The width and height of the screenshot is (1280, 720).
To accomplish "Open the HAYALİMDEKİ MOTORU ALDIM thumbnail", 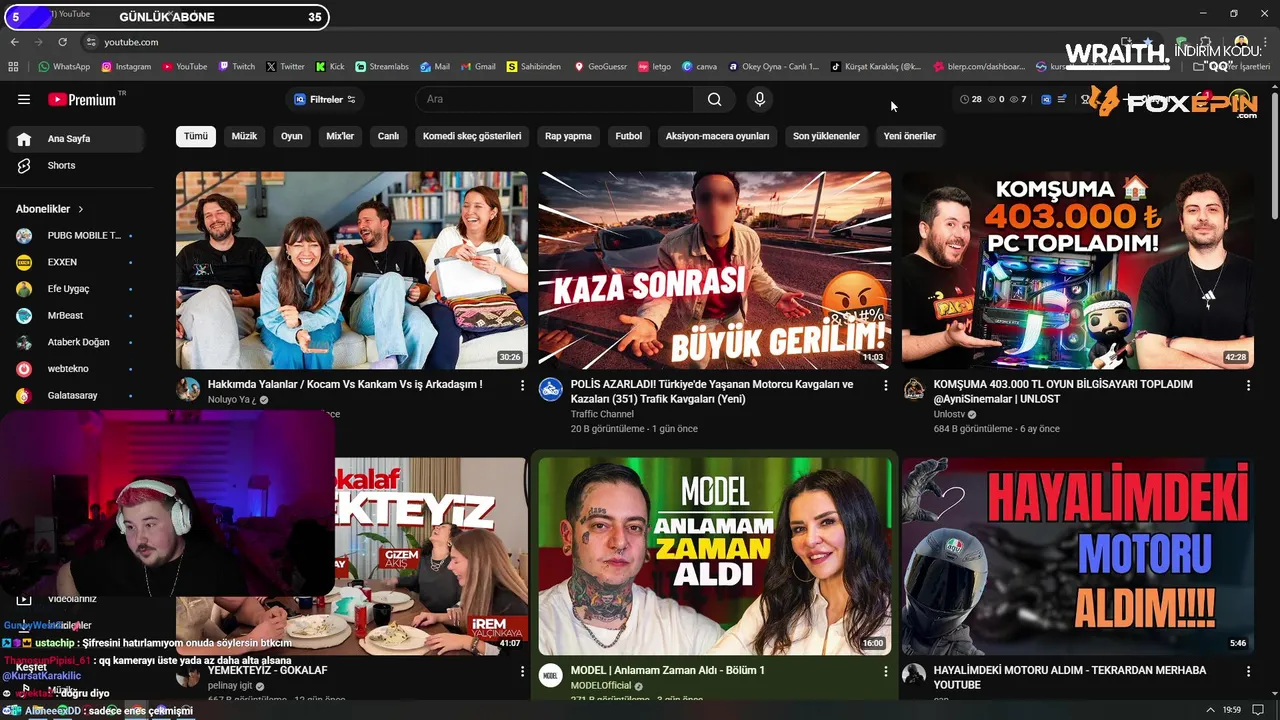I will pyautogui.click(x=1077, y=556).
